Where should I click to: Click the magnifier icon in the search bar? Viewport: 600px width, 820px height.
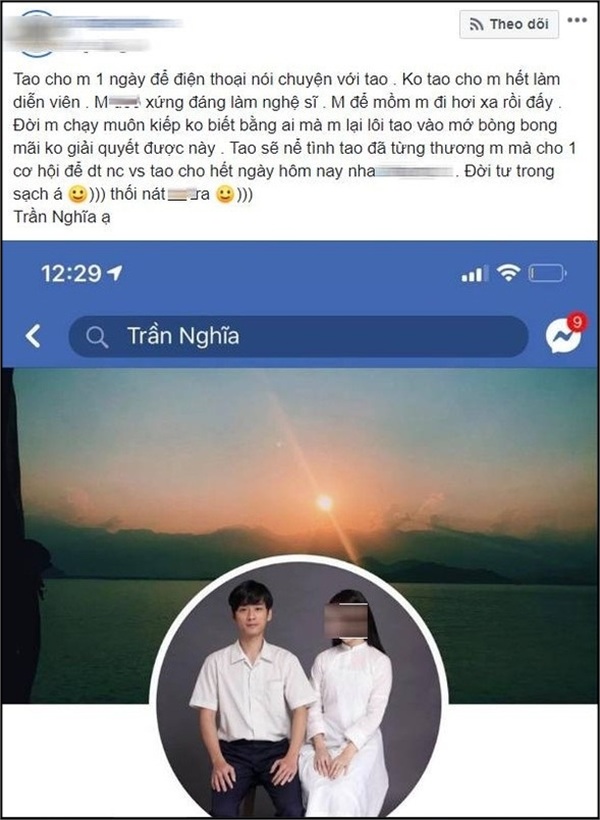pyautogui.click(x=97, y=337)
